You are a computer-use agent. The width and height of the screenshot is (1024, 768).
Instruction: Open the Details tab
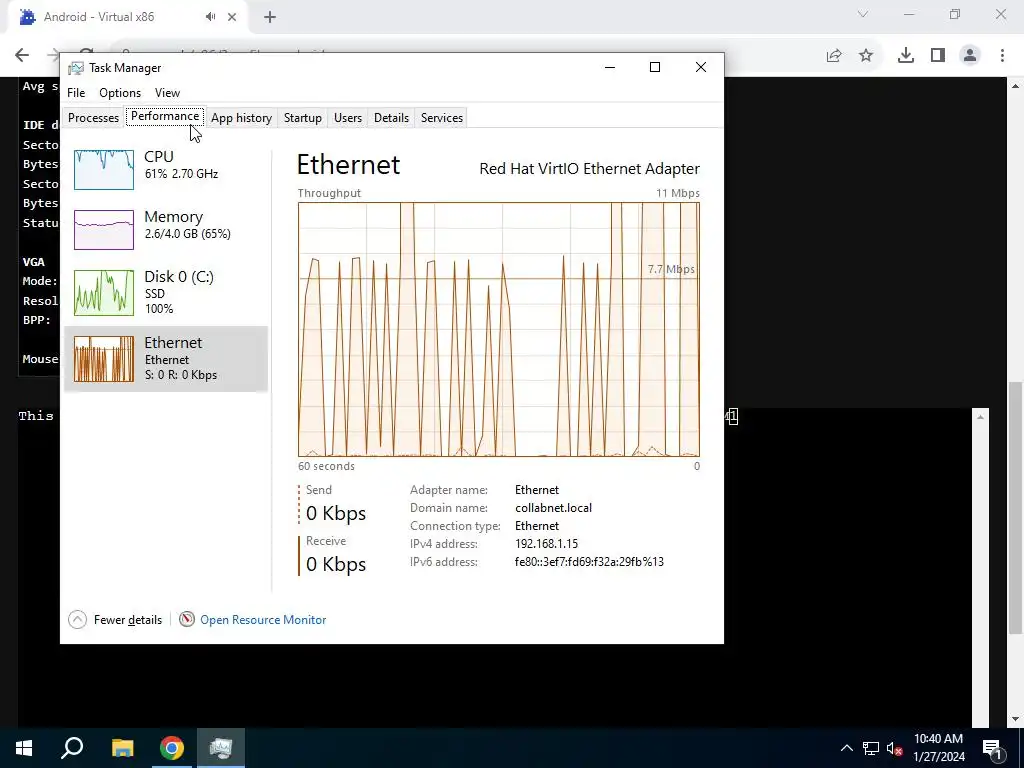click(391, 118)
